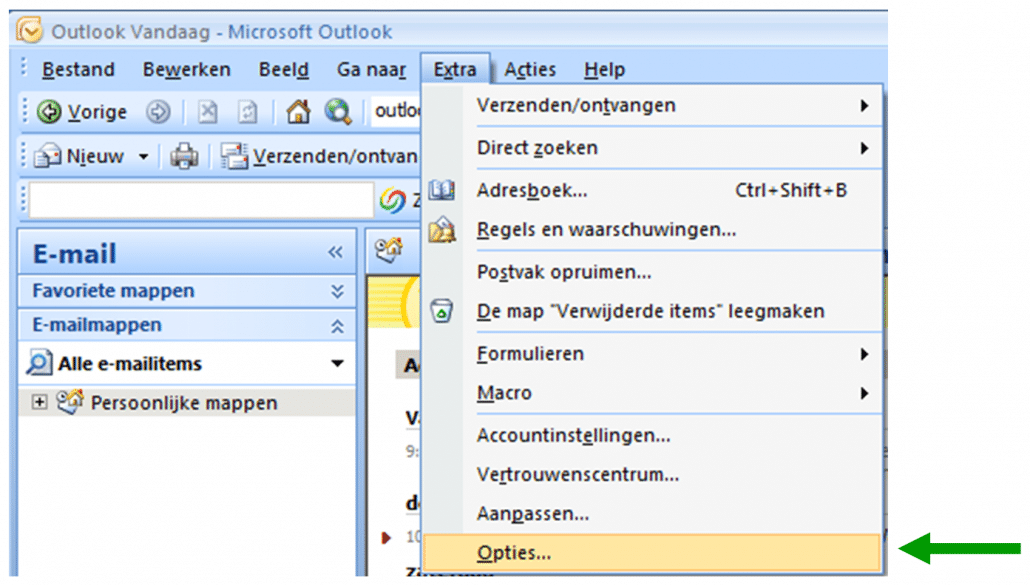Click the trash icon beside Verwijderde items leegmaken
1030x586 pixels.
441,311
